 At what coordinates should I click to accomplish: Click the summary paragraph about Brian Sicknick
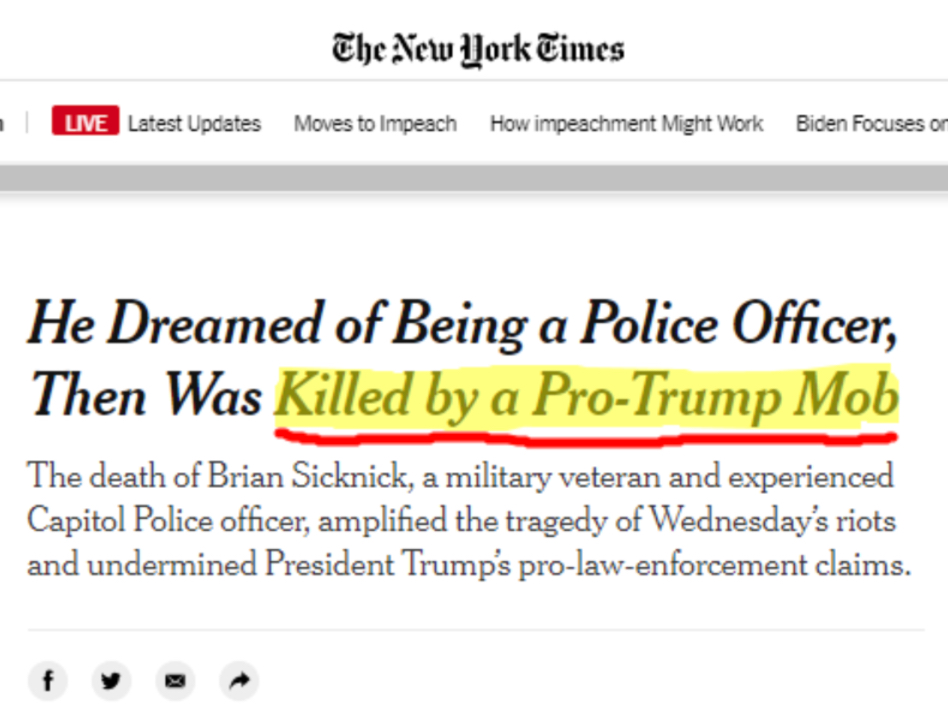469,519
